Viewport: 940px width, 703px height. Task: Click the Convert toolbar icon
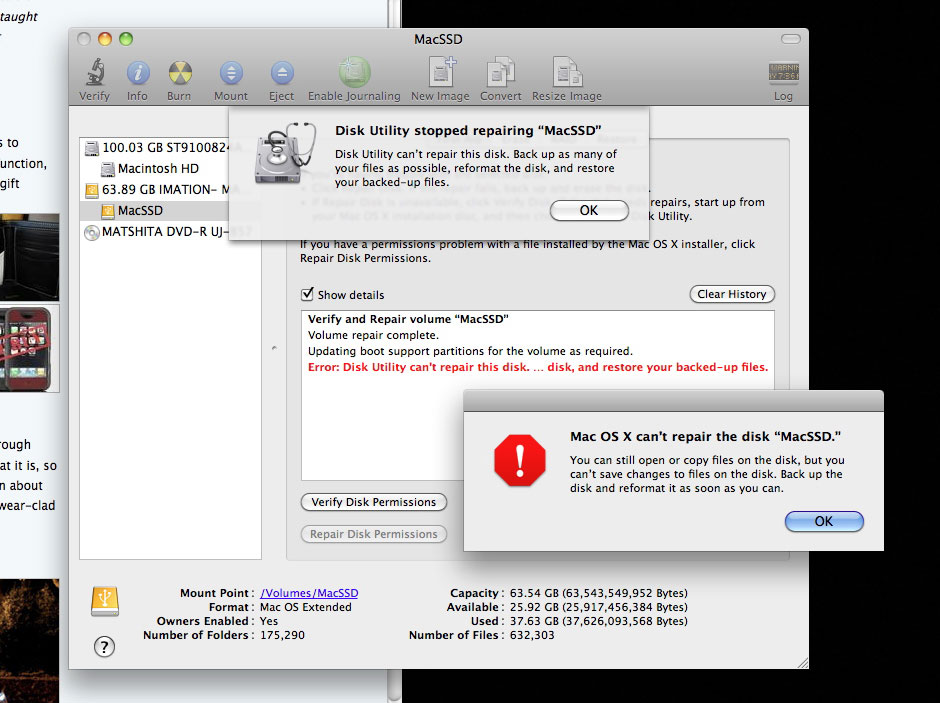click(501, 73)
